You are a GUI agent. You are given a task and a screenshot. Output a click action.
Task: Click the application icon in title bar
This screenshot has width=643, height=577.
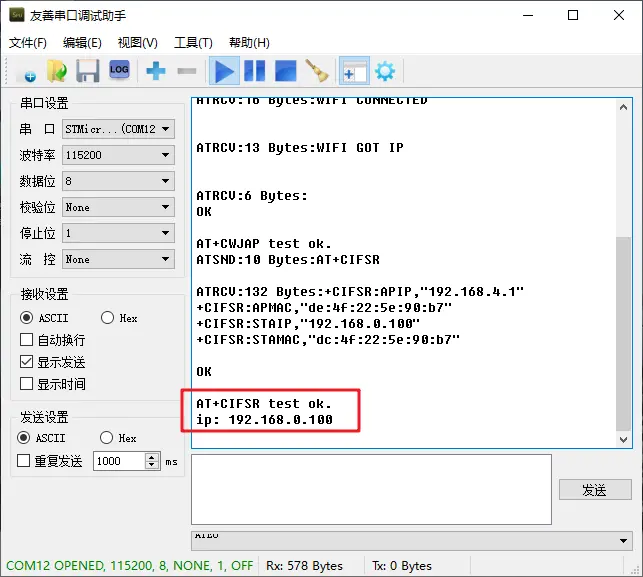tap(17, 15)
